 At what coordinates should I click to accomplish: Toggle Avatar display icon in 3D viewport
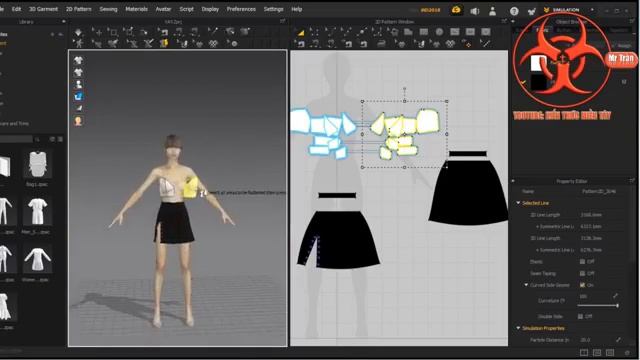coord(78,84)
